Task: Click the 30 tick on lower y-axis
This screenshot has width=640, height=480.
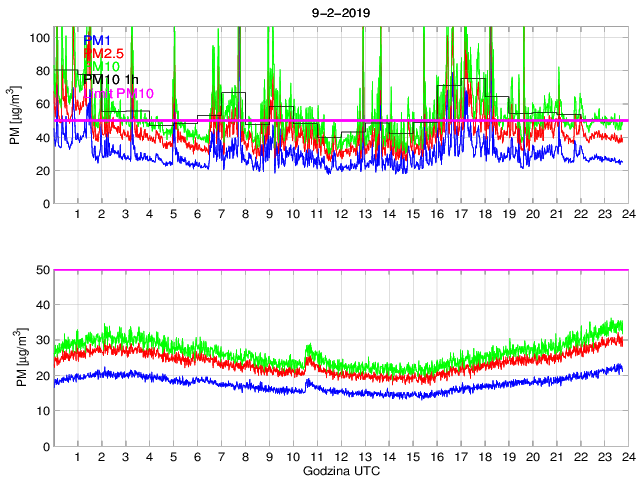Action: (x=43, y=341)
